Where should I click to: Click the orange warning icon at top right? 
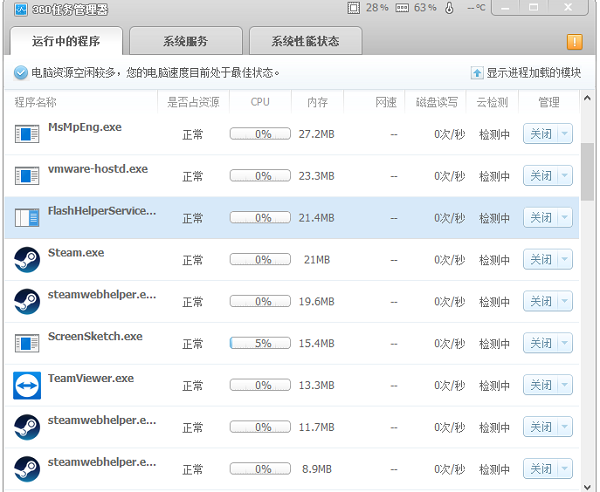(x=575, y=42)
